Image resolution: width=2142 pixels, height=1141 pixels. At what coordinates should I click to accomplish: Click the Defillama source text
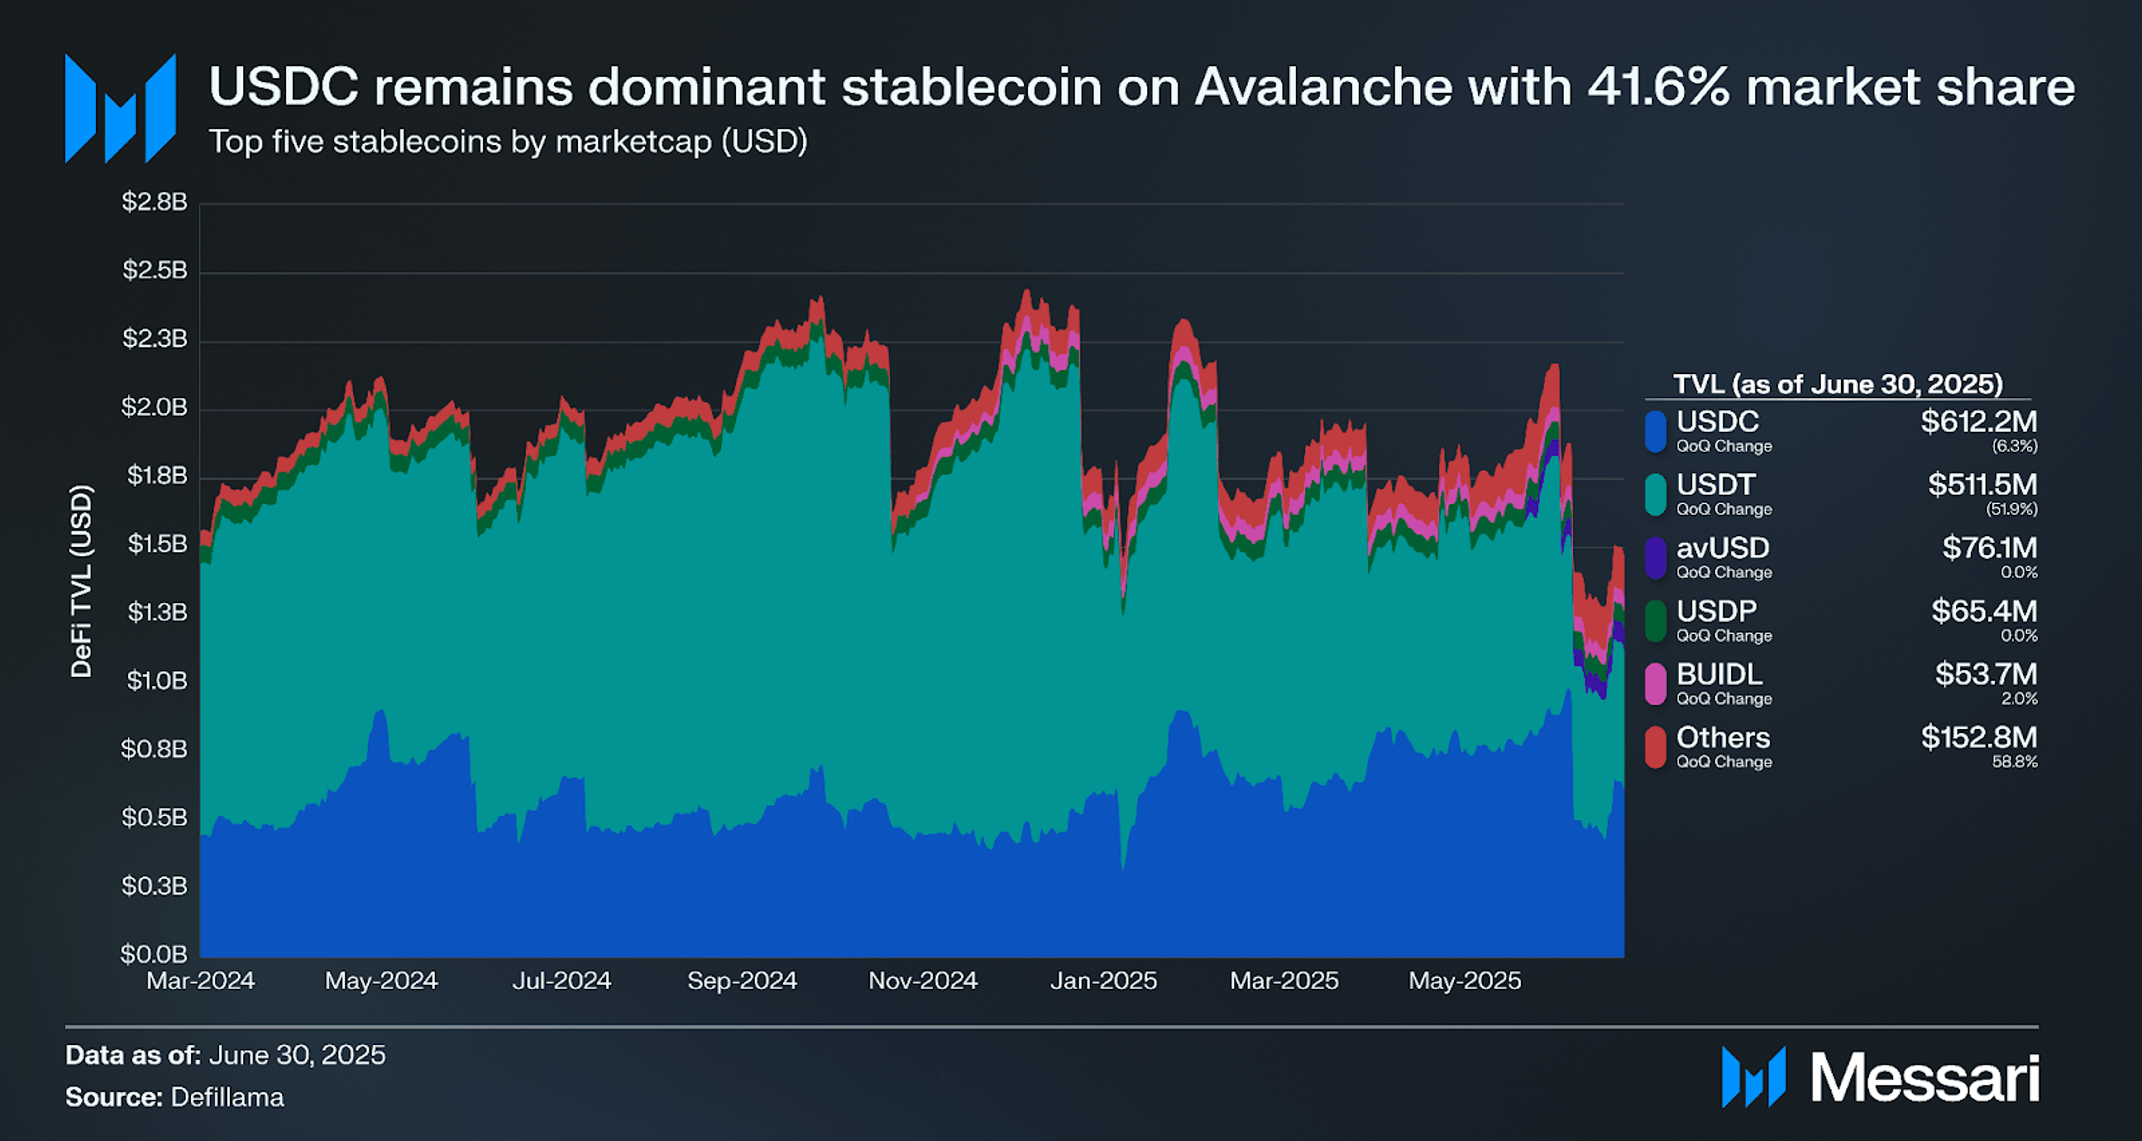coord(227,1097)
